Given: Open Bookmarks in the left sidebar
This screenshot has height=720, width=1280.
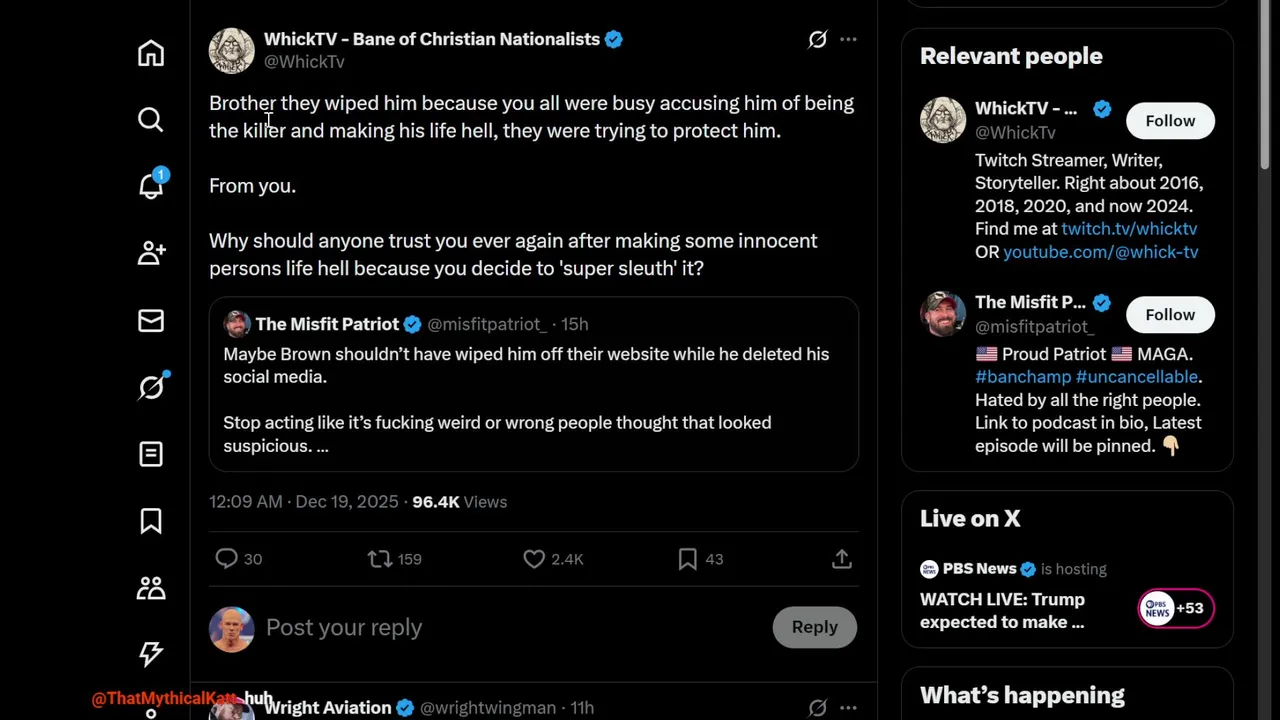Looking at the screenshot, I should tap(151, 521).
